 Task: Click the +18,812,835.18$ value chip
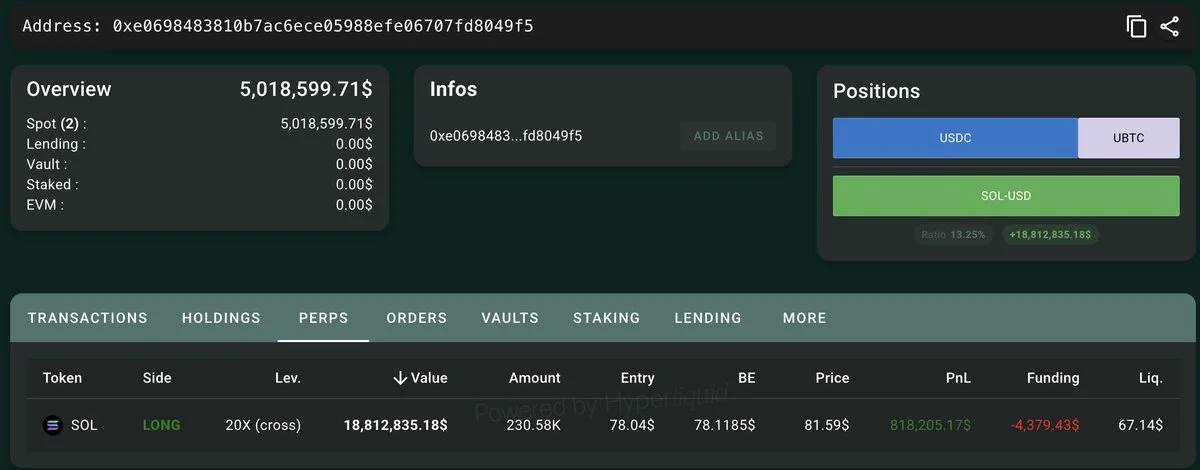tap(1052, 235)
